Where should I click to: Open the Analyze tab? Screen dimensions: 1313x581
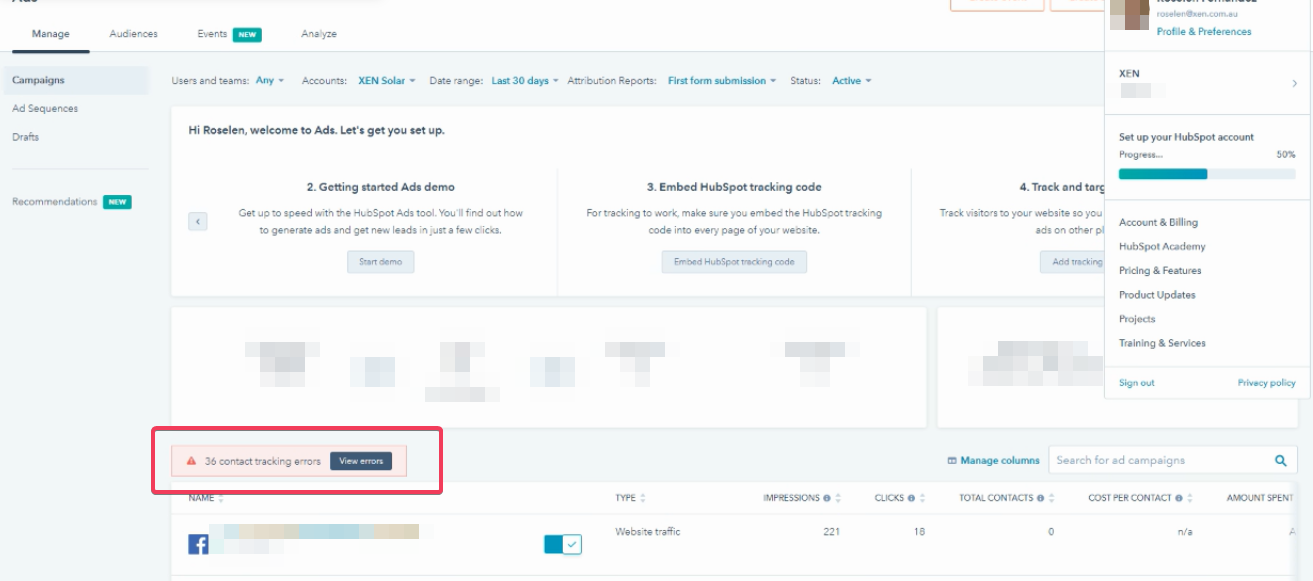tap(319, 34)
